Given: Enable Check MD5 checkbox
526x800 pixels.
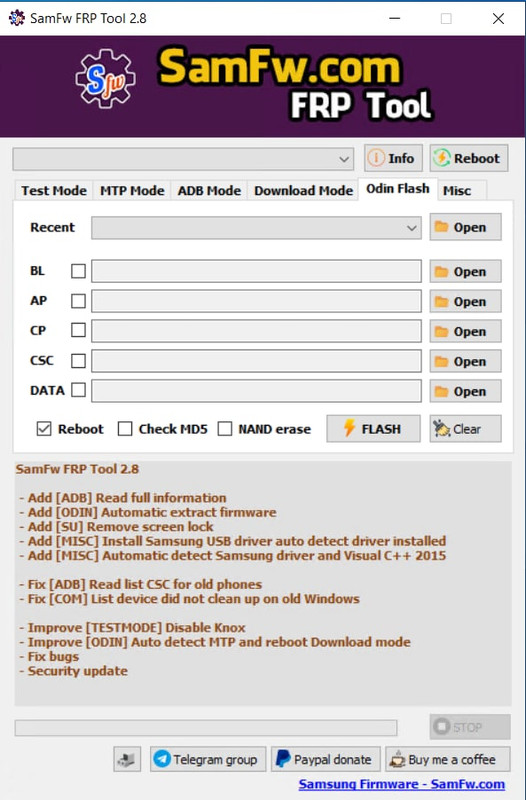Looking at the screenshot, I should [x=125, y=429].
